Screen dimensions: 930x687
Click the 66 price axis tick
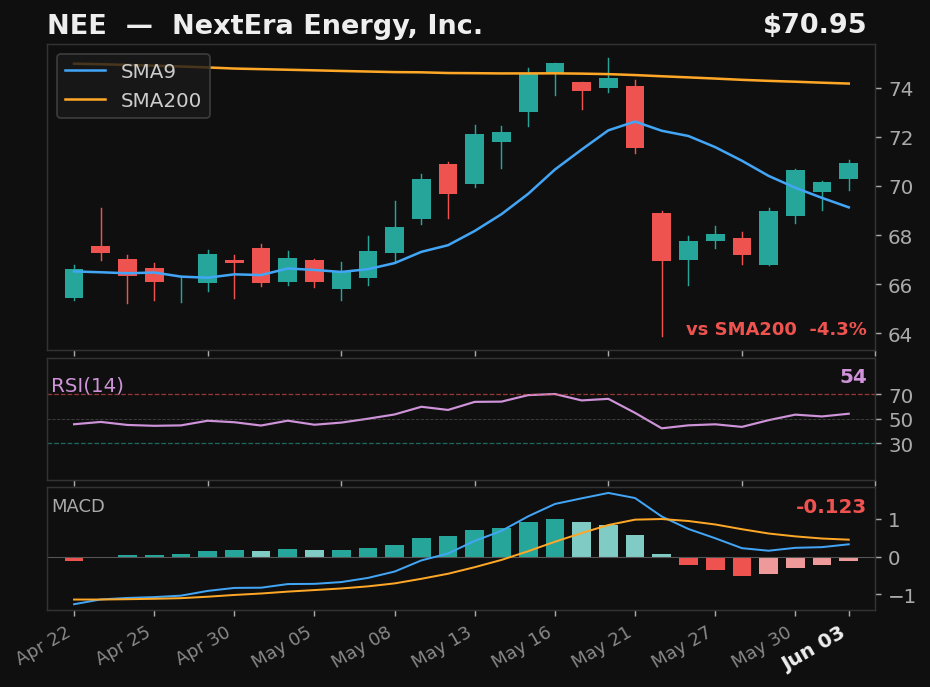pyautogui.click(x=900, y=287)
